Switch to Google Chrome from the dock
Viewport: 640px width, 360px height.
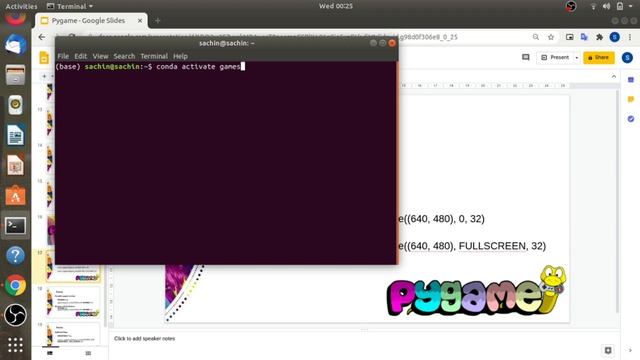pyautogui.click(x=16, y=285)
